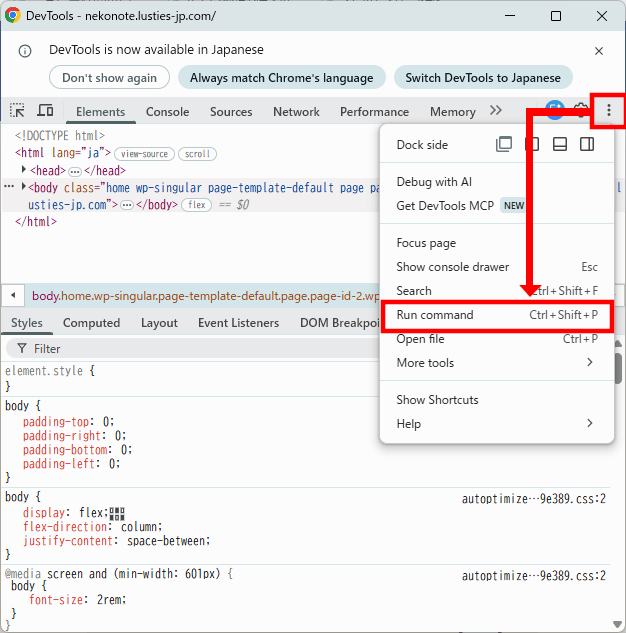The width and height of the screenshot is (626, 633).
Task: Dismiss the Japanese language info banner
Action: click(599, 51)
